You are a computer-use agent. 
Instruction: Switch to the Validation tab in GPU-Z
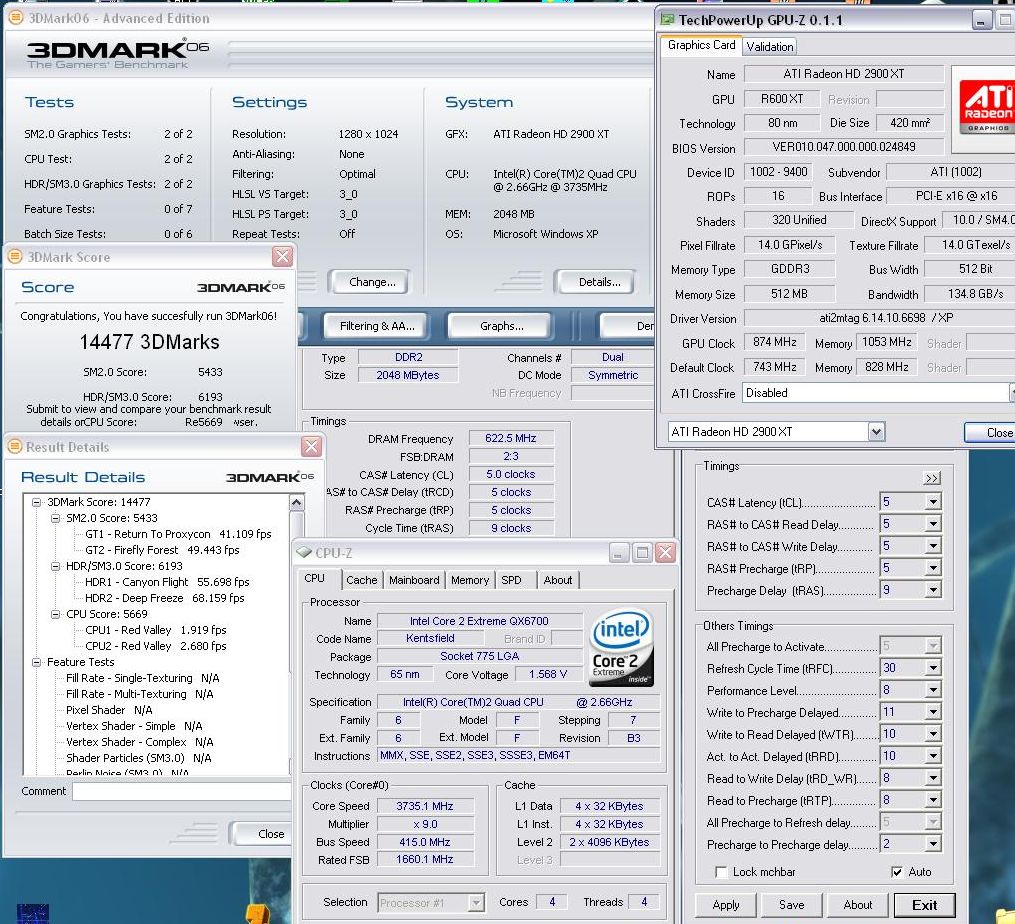point(769,47)
